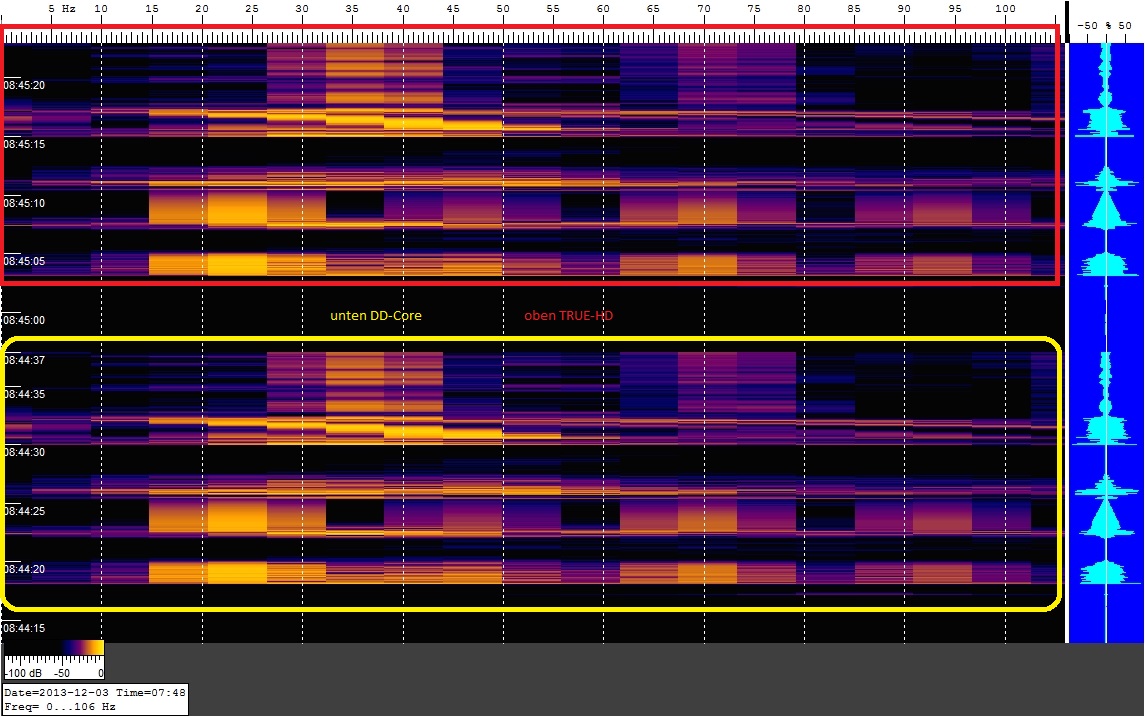Image resolution: width=1145 pixels, height=717 pixels.
Task: Click the 08:44:37 time marker
Action: pos(24,360)
